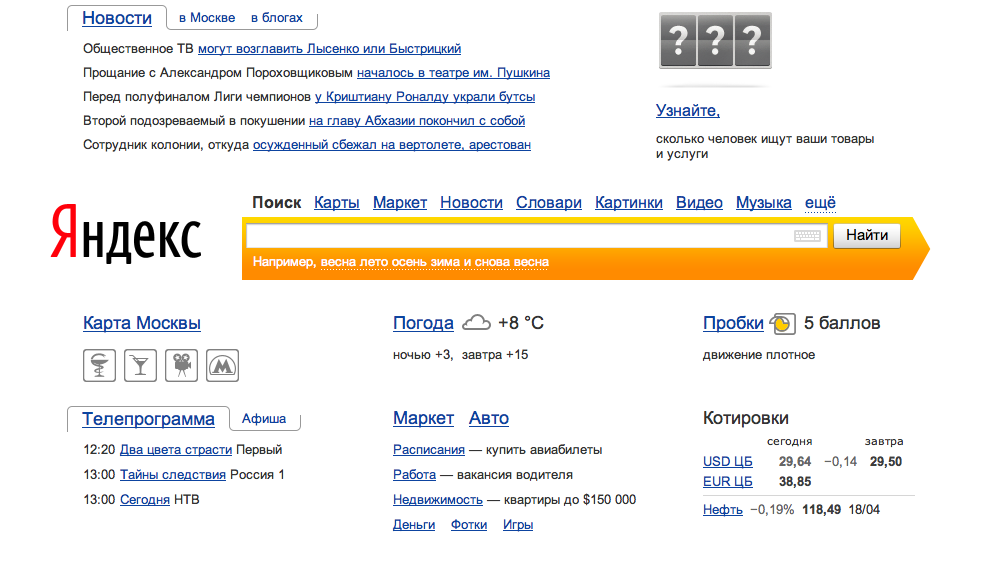Open the Работа jobs link
Image resolution: width=1002 pixels, height=576 pixels.
(414, 475)
